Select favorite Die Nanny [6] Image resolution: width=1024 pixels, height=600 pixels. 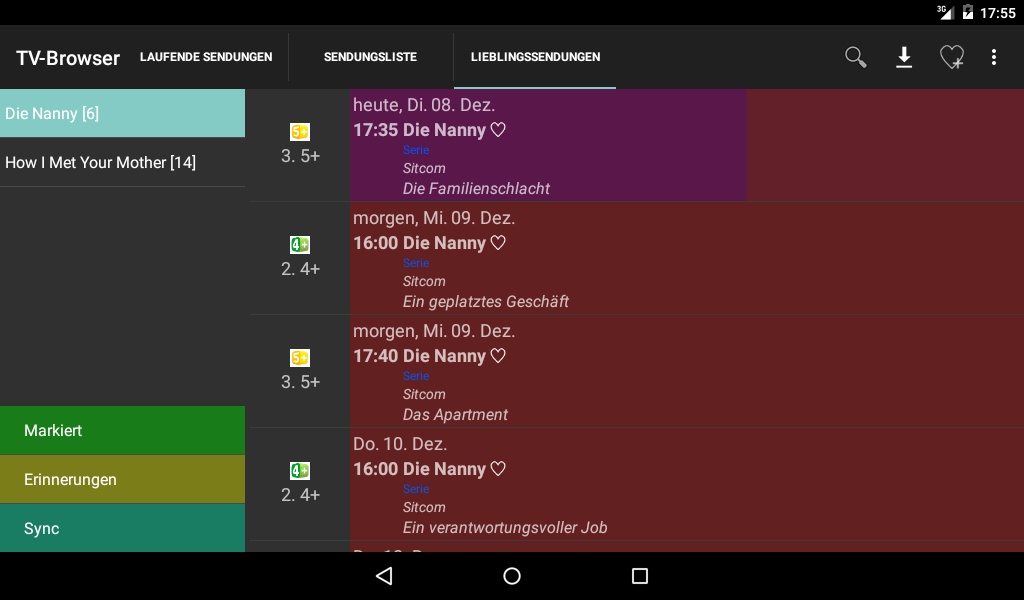click(x=122, y=113)
